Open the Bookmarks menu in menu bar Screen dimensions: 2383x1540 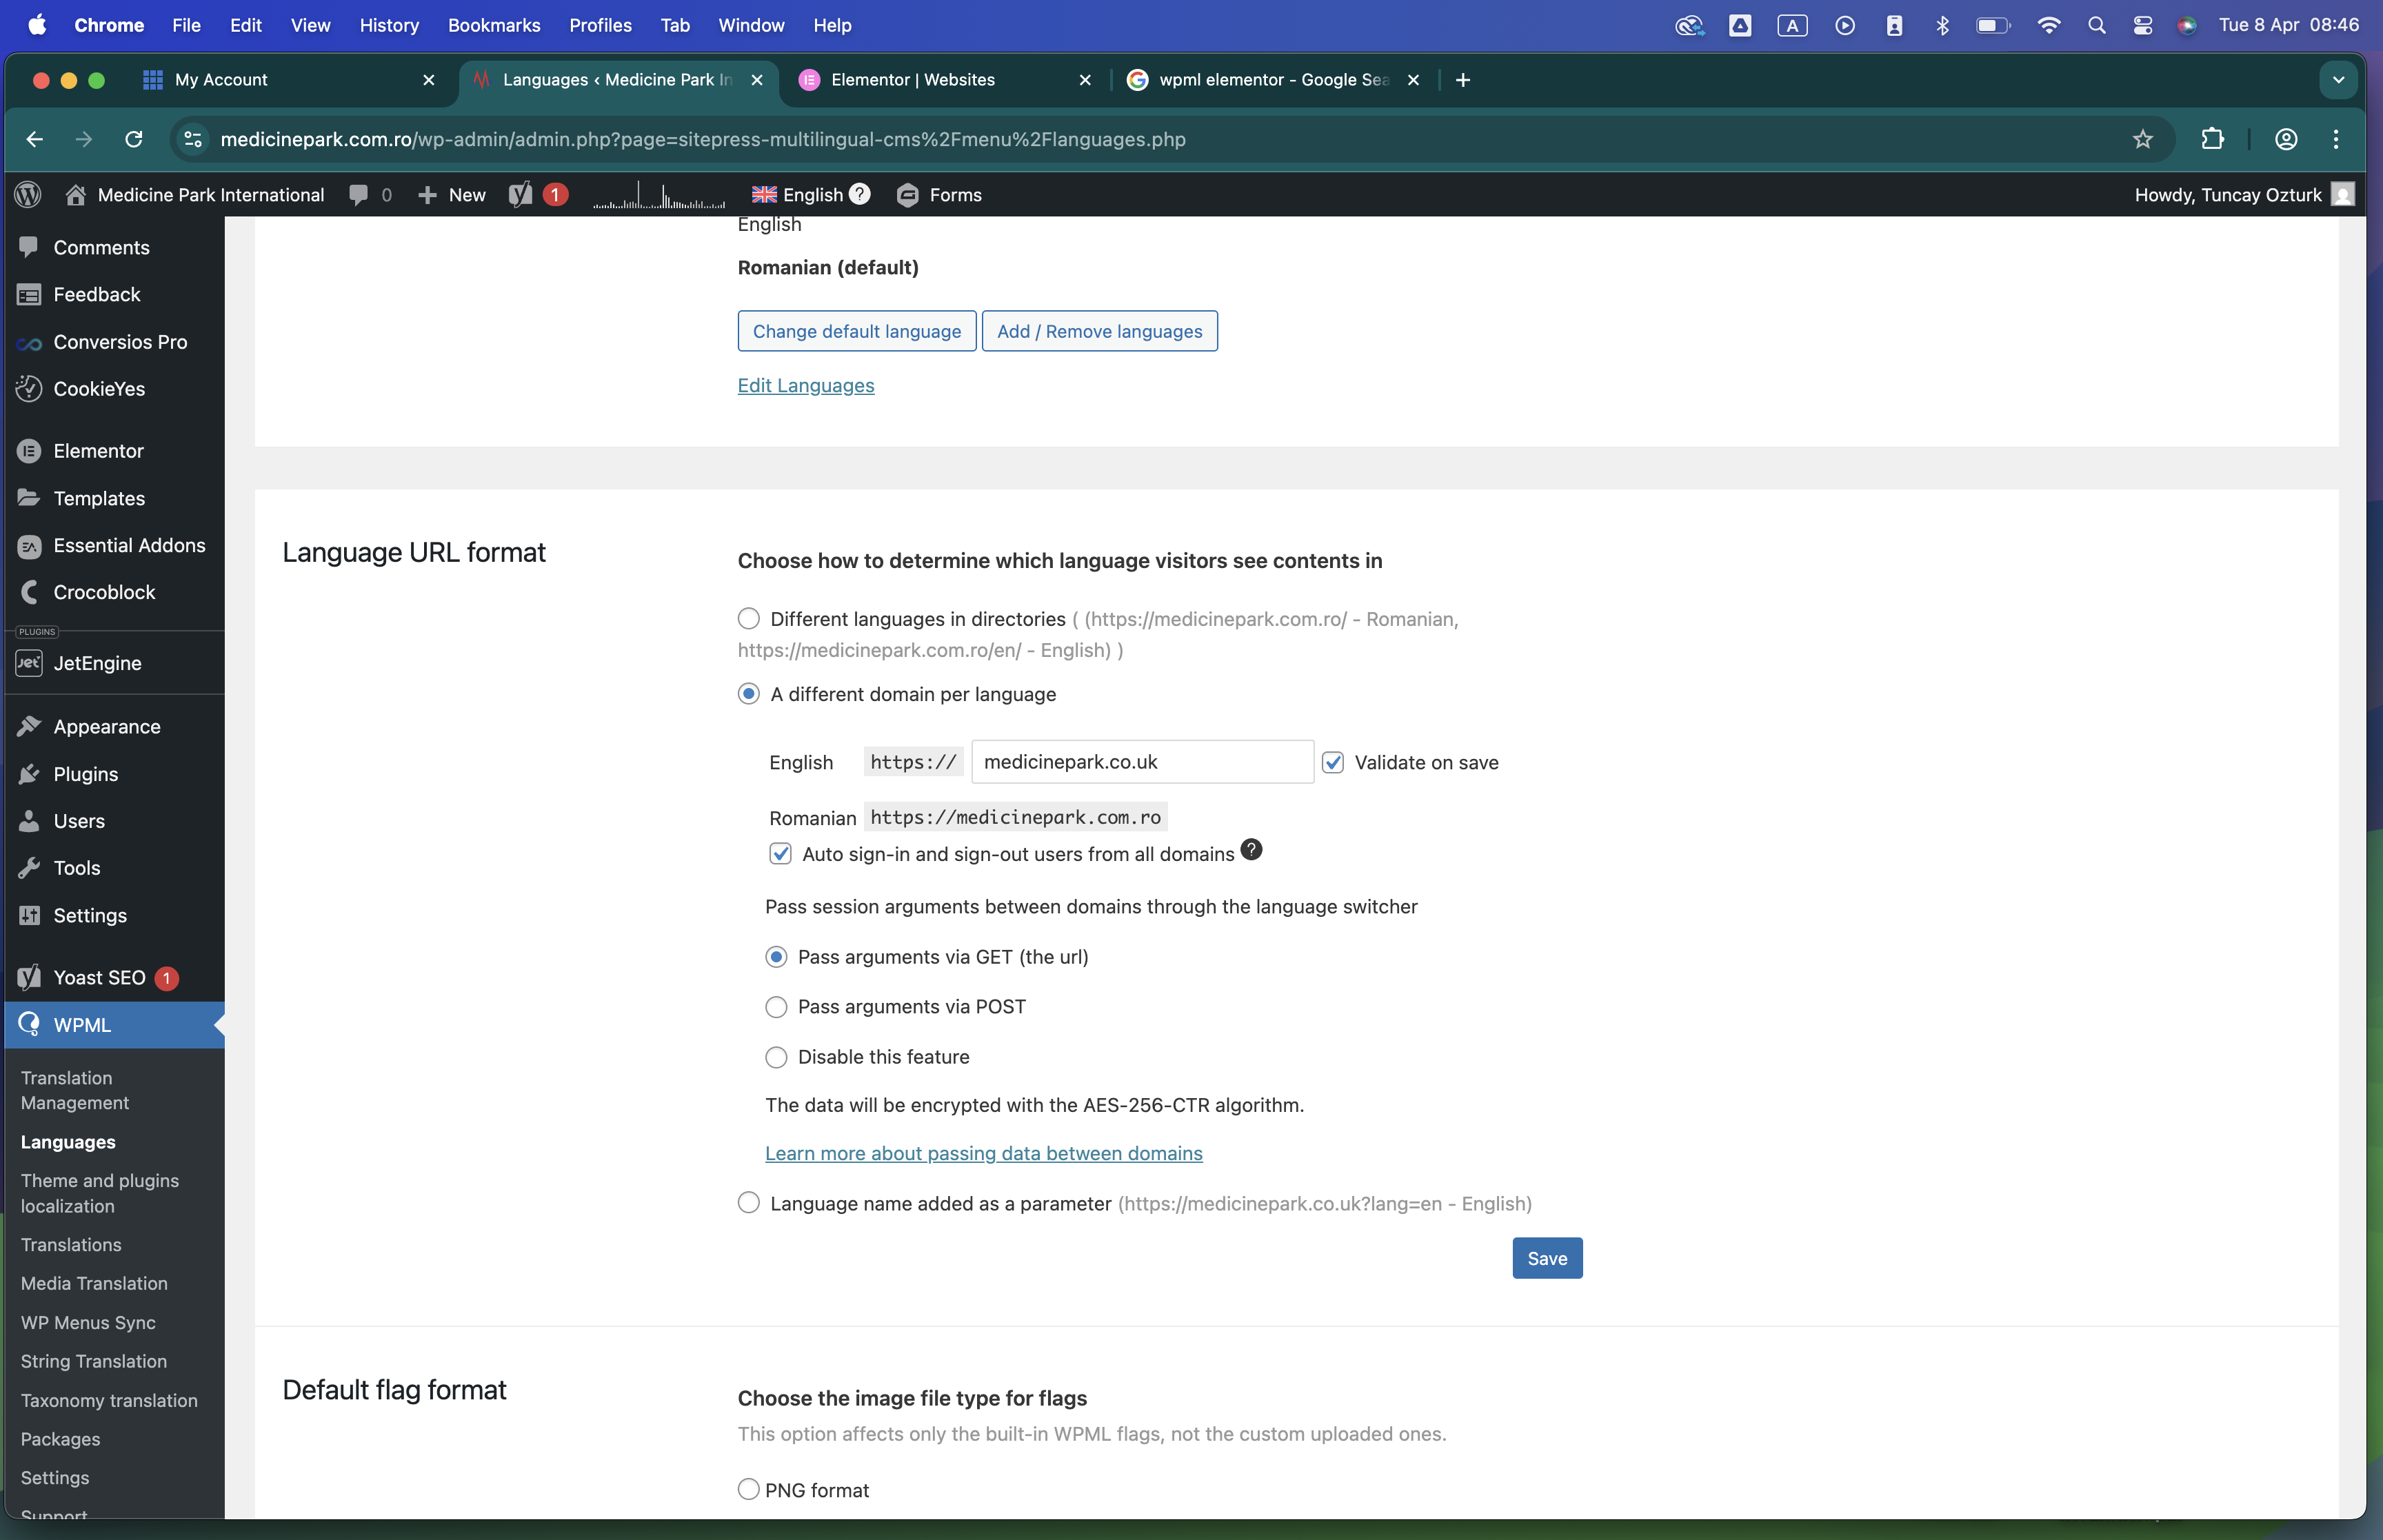coord(494,25)
